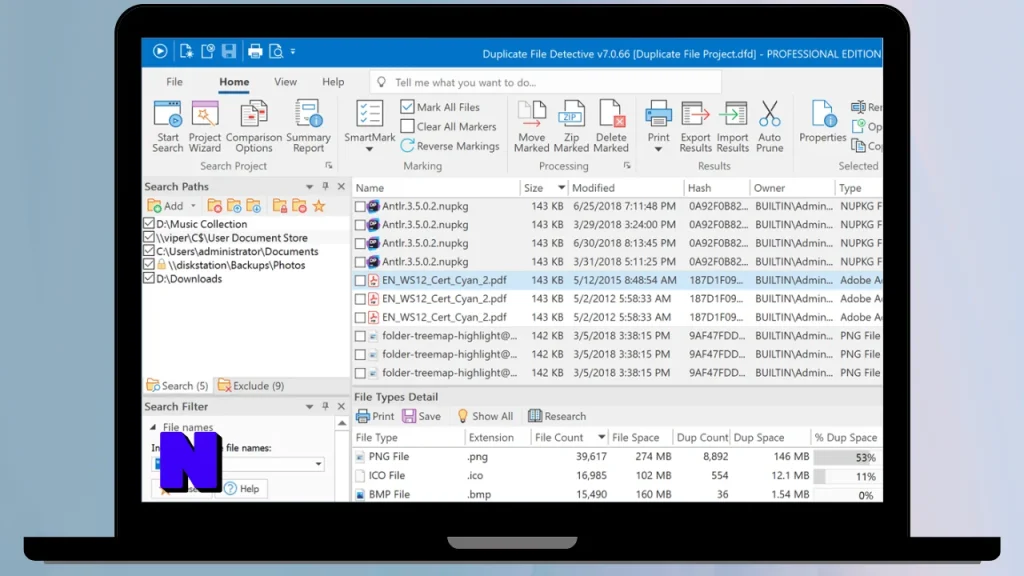This screenshot has width=1024, height=576.
Task: Open the File menu
Action: (x=174, y=82)
